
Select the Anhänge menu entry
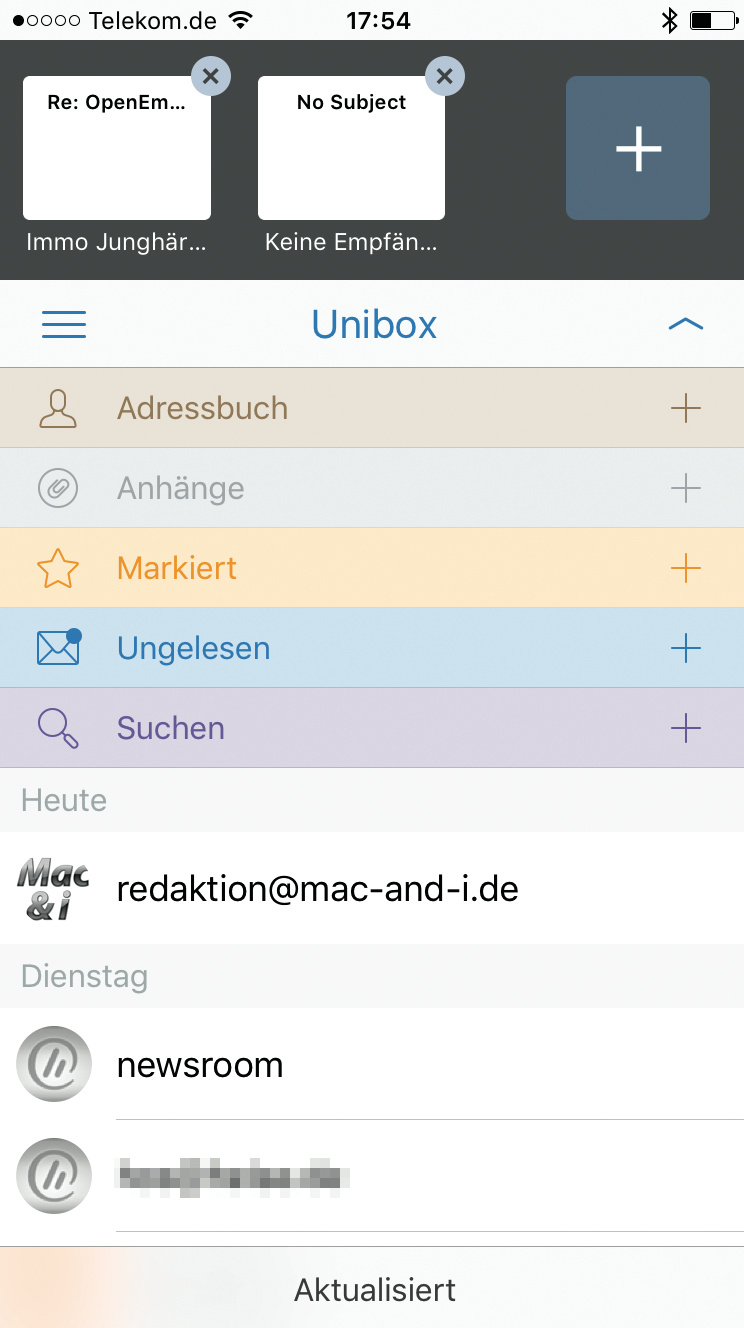[181, 488]
